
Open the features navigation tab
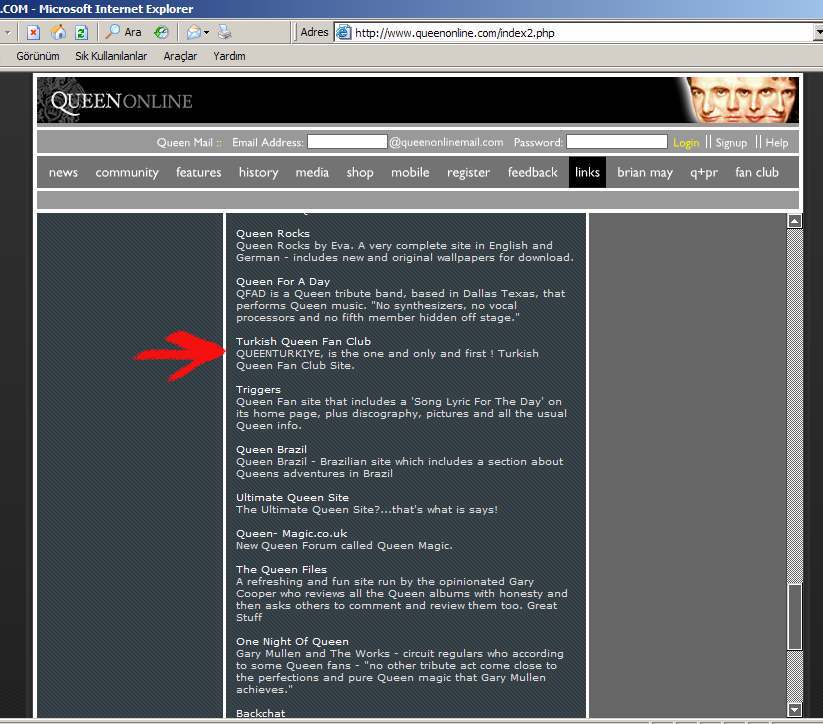click(x=198, y=172)
